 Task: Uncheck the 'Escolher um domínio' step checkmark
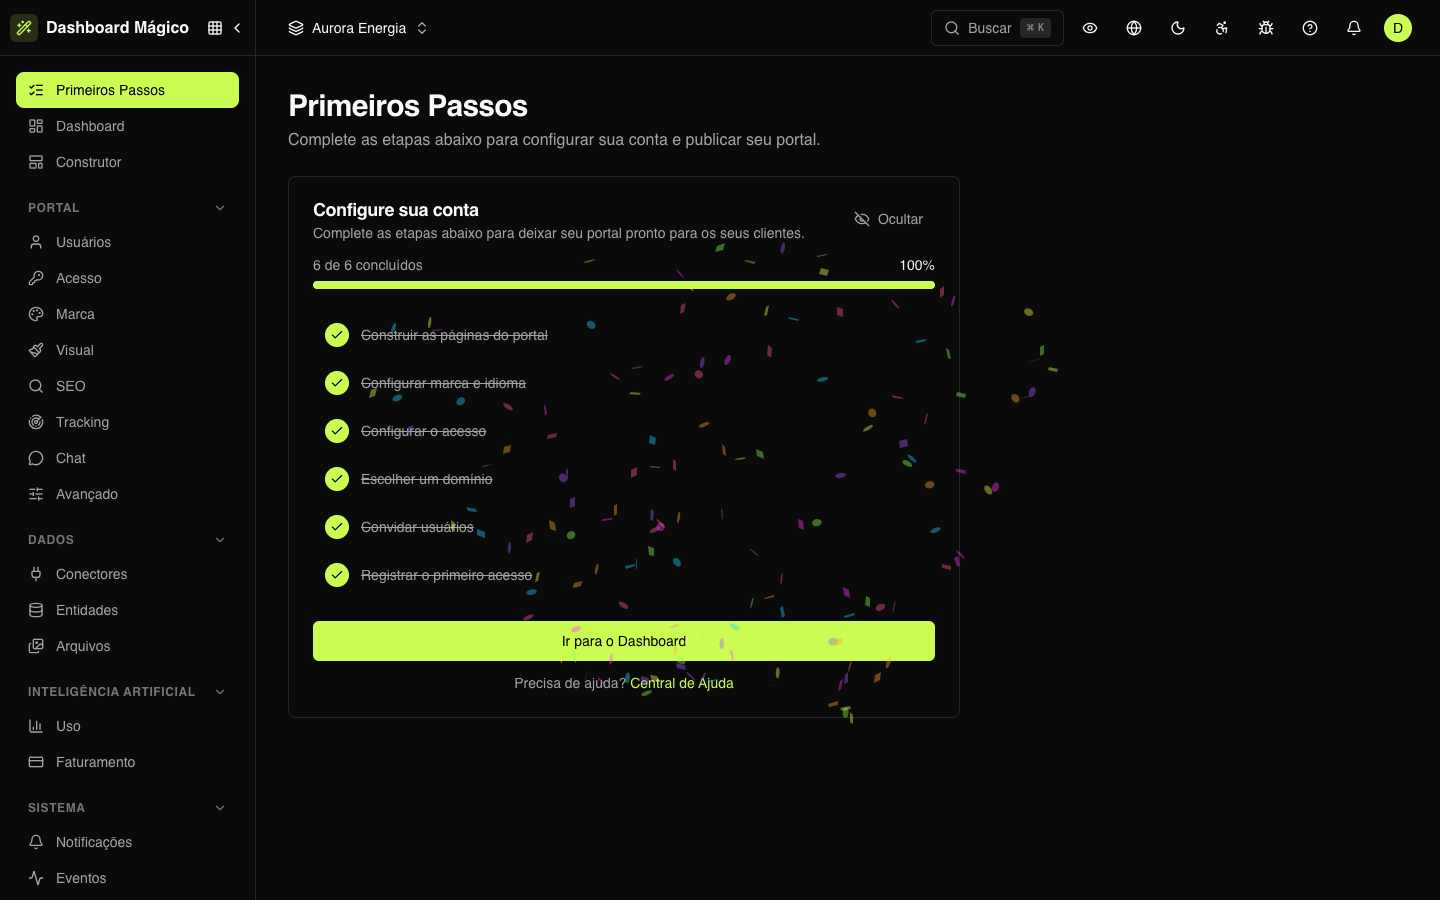337,479
